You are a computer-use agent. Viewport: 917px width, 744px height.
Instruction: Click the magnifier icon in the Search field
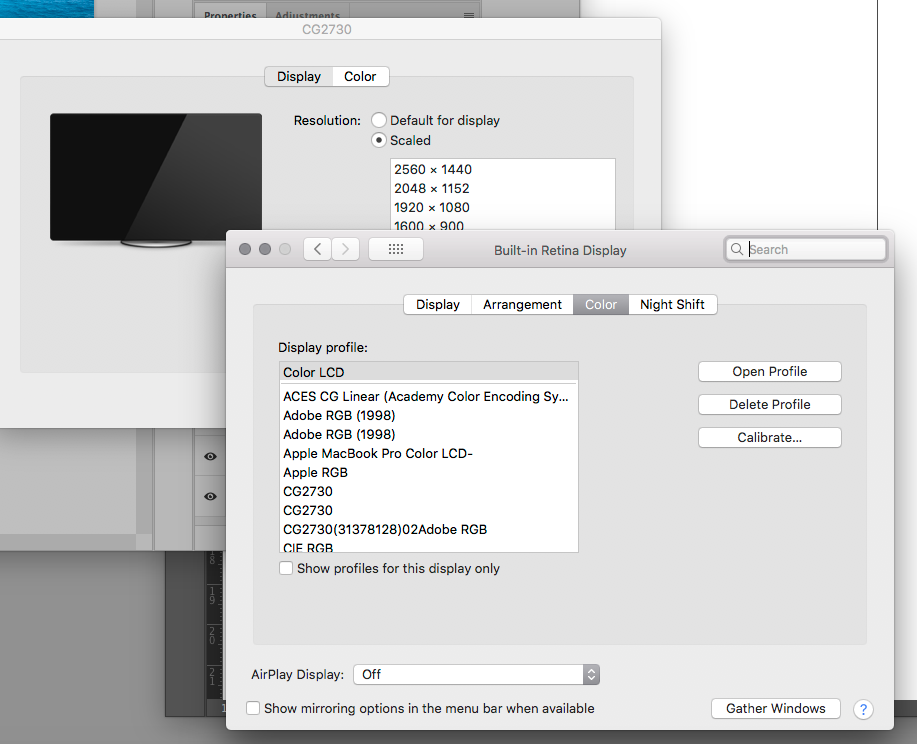click(x=737, y=249)
